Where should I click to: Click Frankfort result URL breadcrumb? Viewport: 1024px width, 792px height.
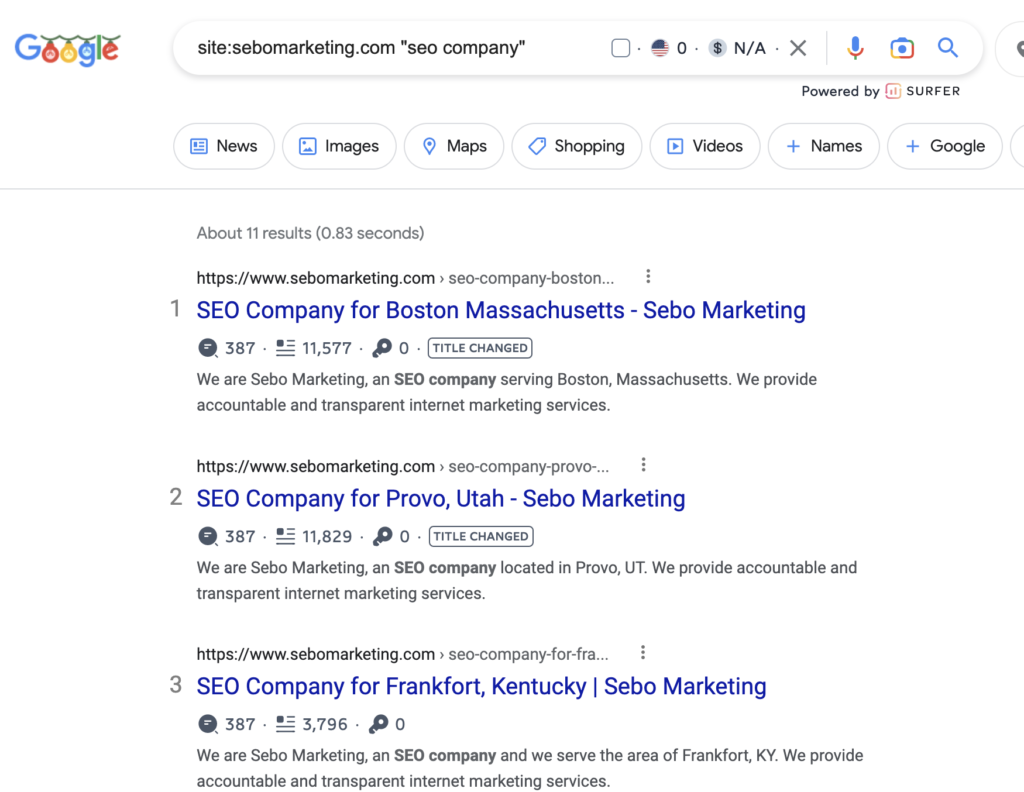[x=402, y=654]
